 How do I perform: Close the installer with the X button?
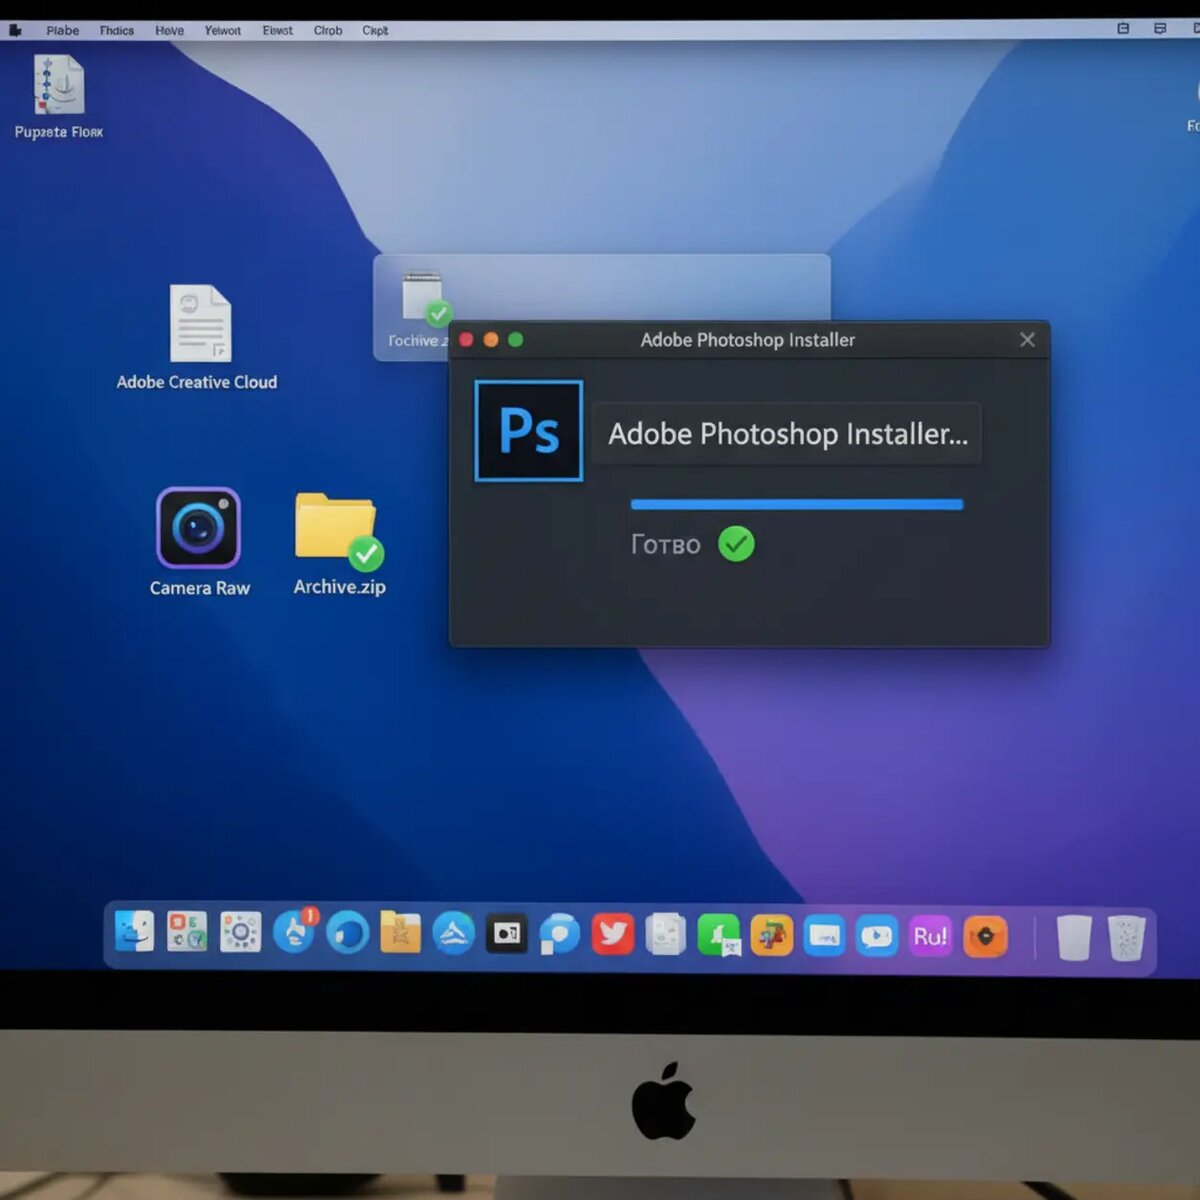click(x=1027, y=340)
